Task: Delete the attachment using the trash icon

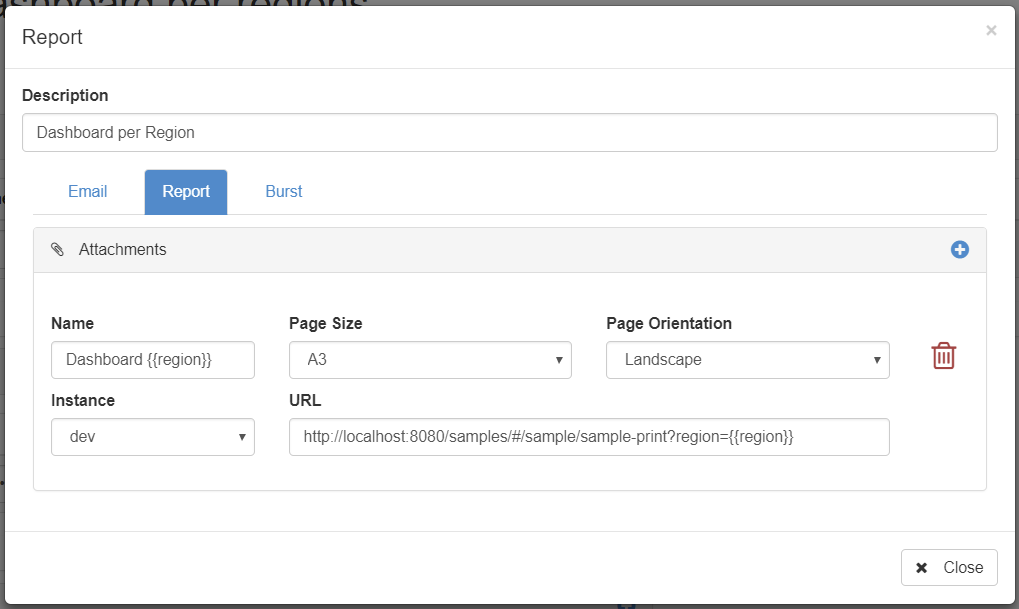Action: (x=943, y=356)
